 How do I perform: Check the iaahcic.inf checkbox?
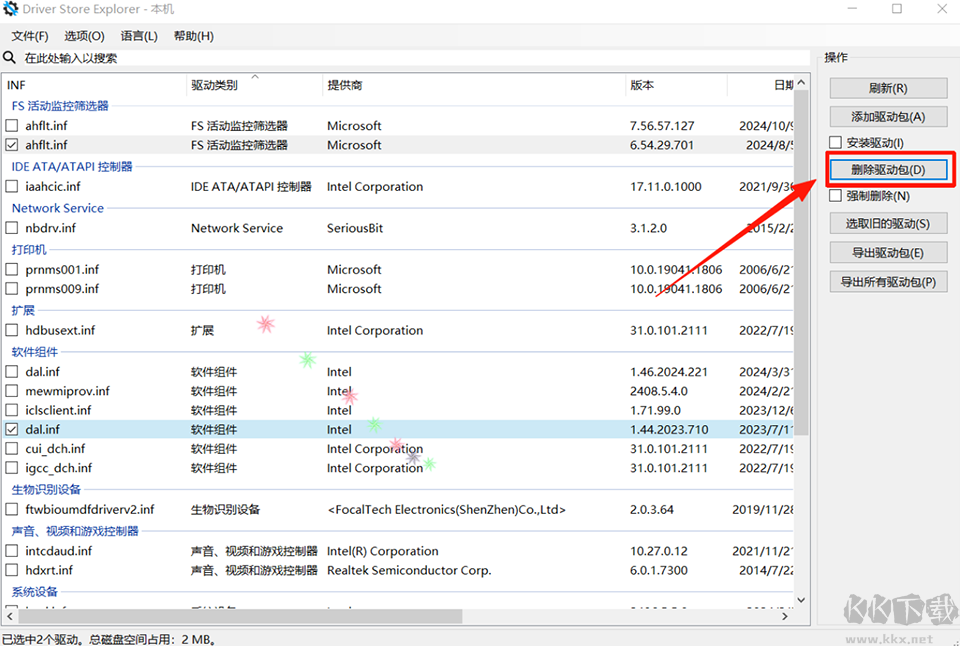click(12, 186)
